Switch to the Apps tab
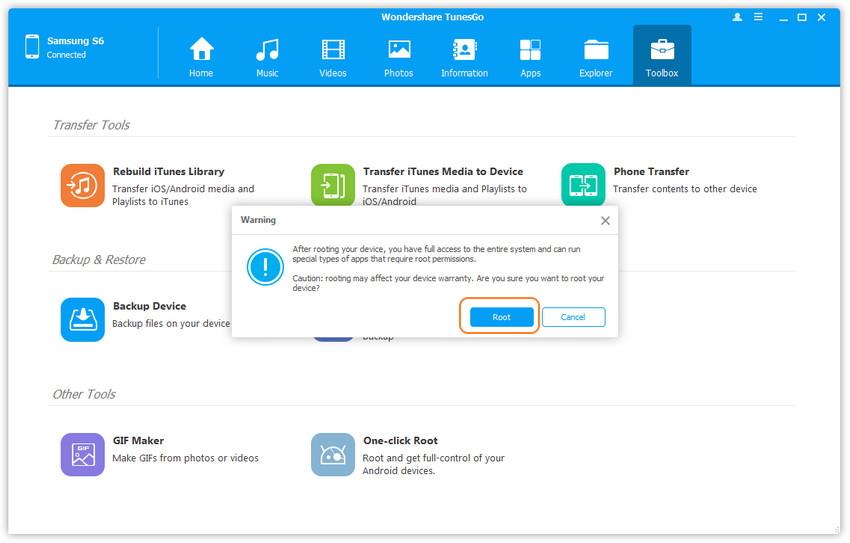Viewport: 850px width, 543px height. click(530, 57)
